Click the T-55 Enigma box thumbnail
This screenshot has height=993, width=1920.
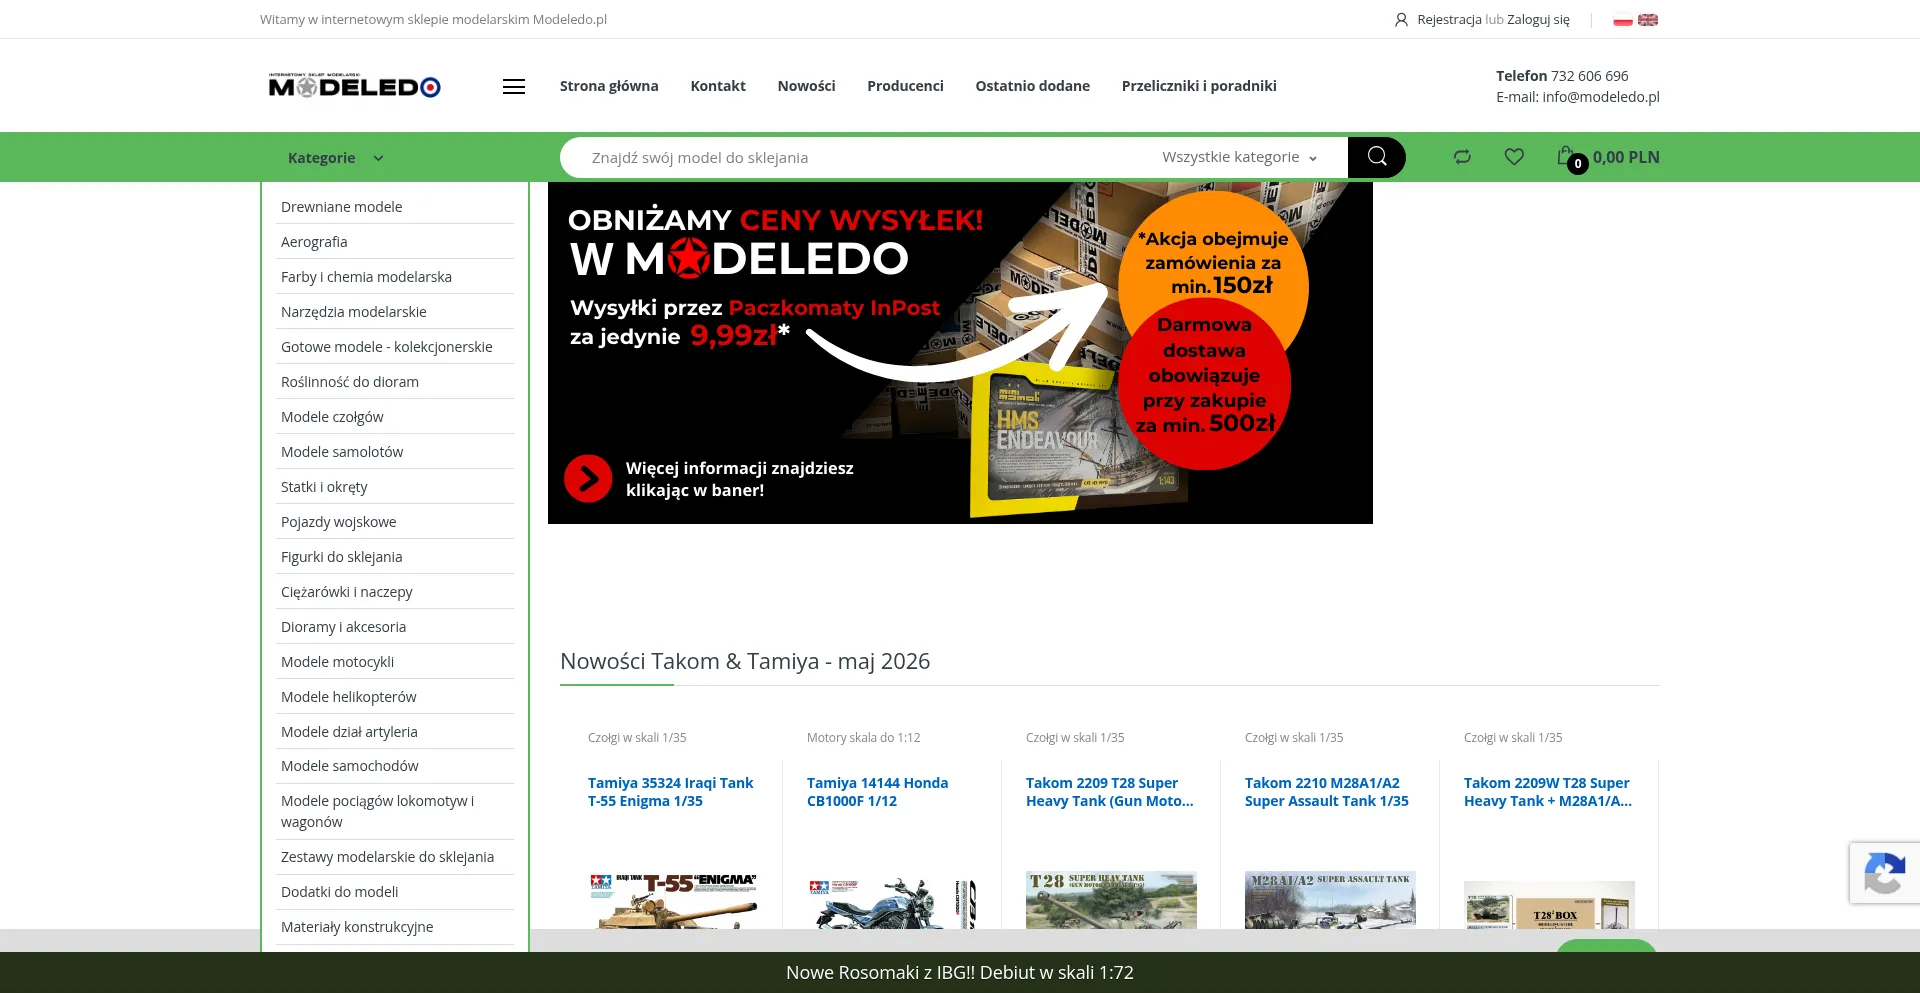pyautogui.click(x=673, y=900)
